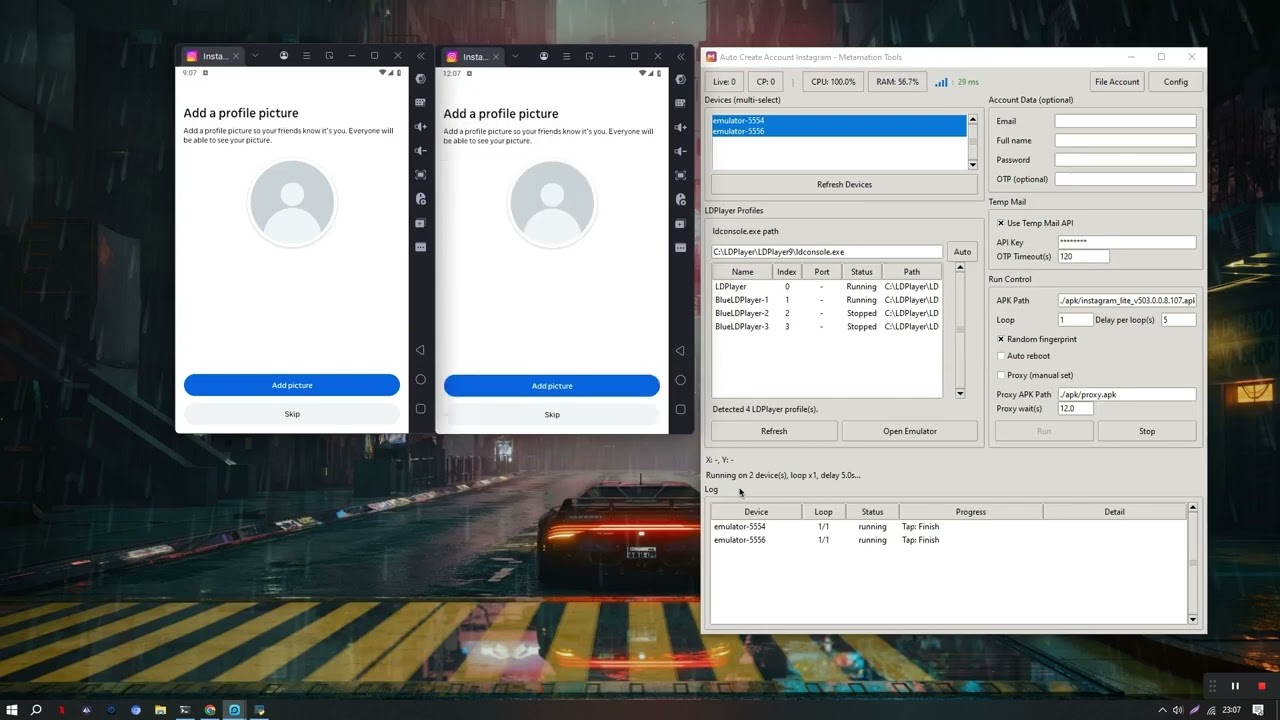Collapse left emulator sidebar with double chevron
The width and height of the screenshot is (1280, 720).
point(421,56)
